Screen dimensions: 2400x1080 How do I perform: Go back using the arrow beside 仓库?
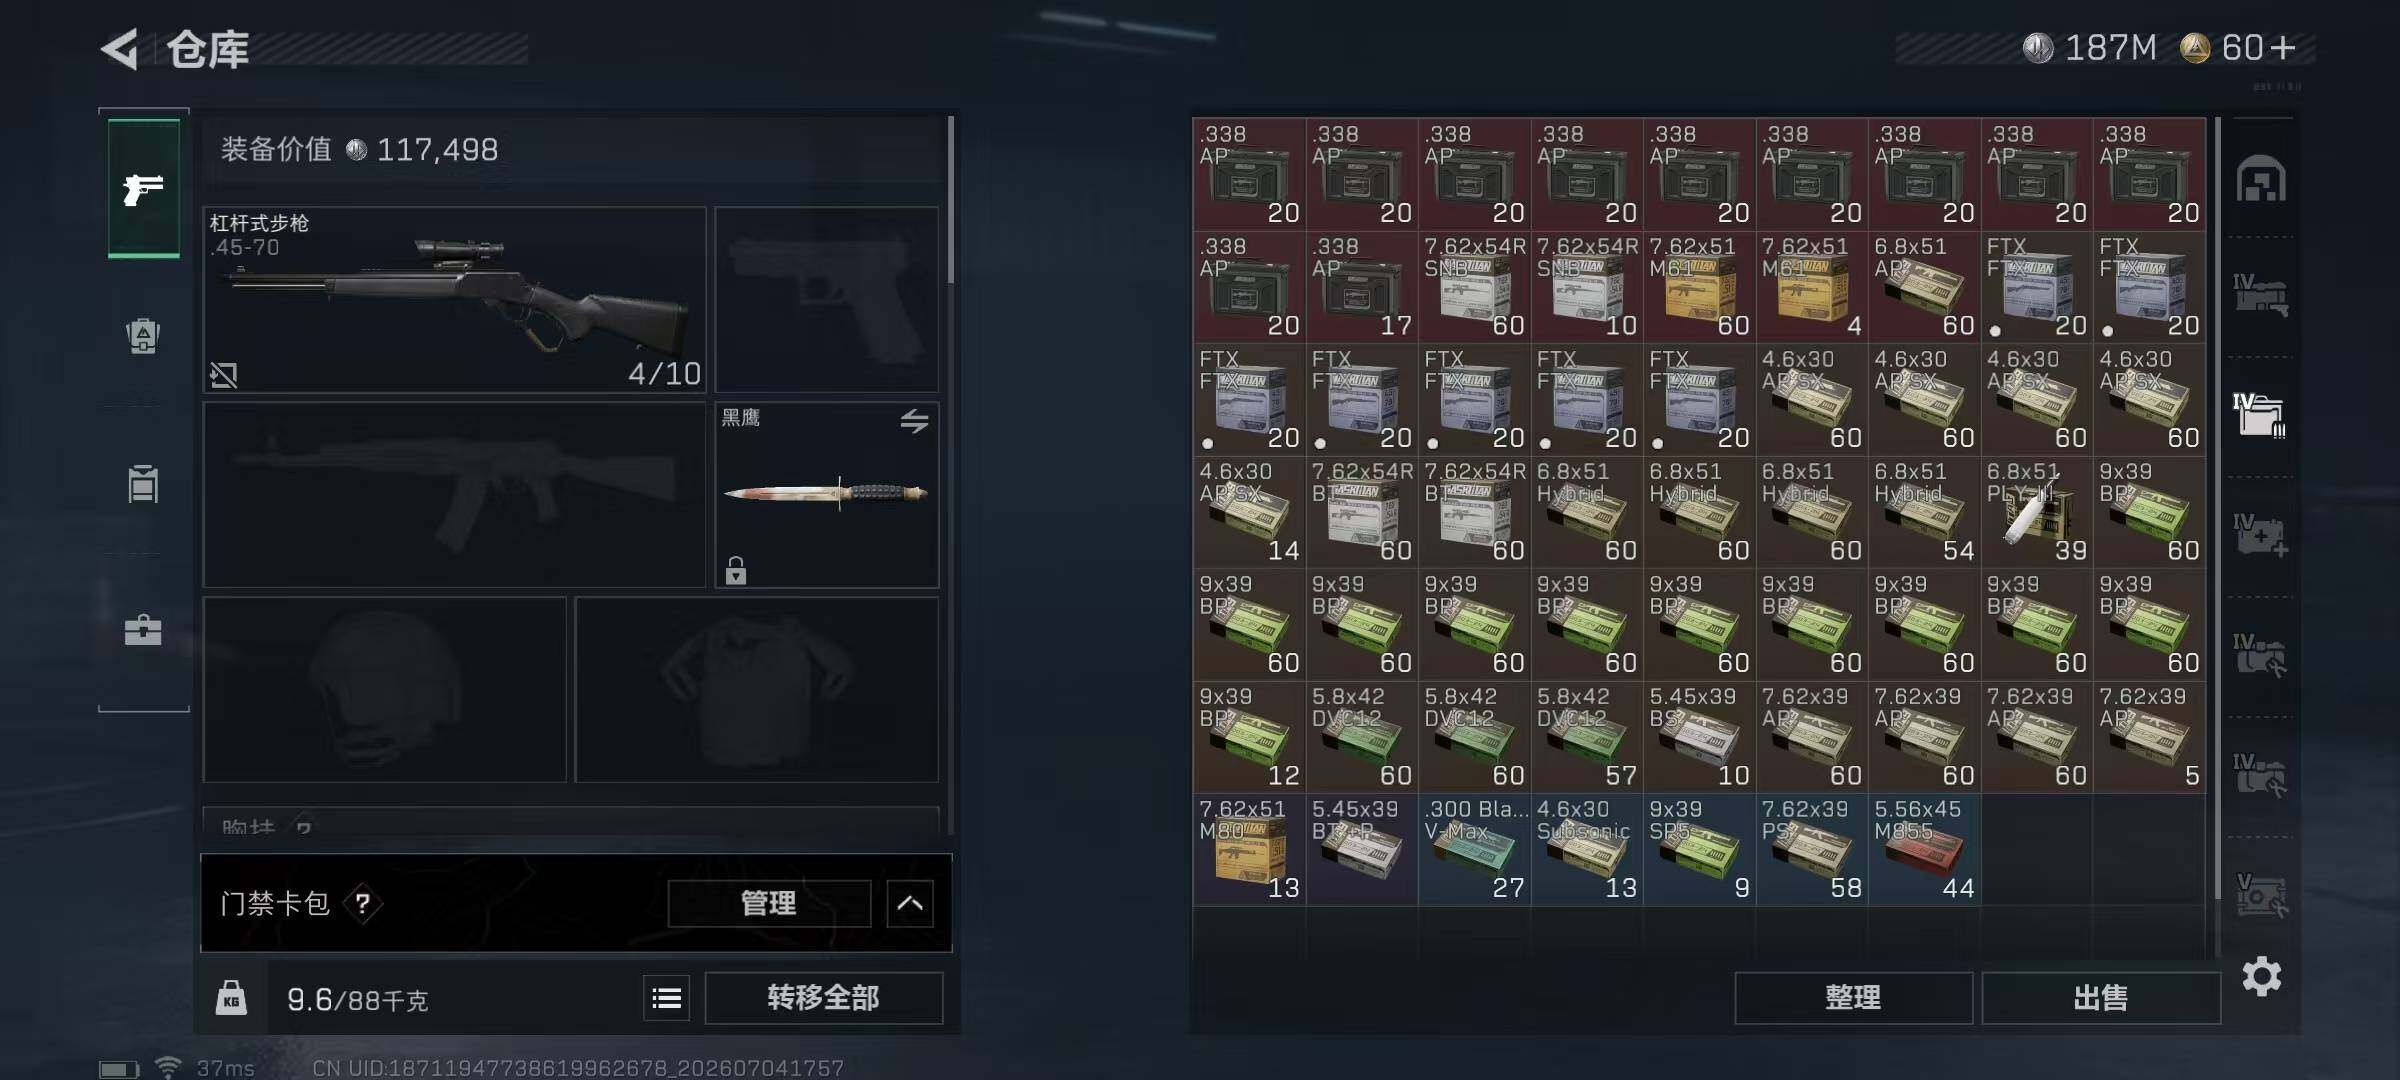(120, 49)
